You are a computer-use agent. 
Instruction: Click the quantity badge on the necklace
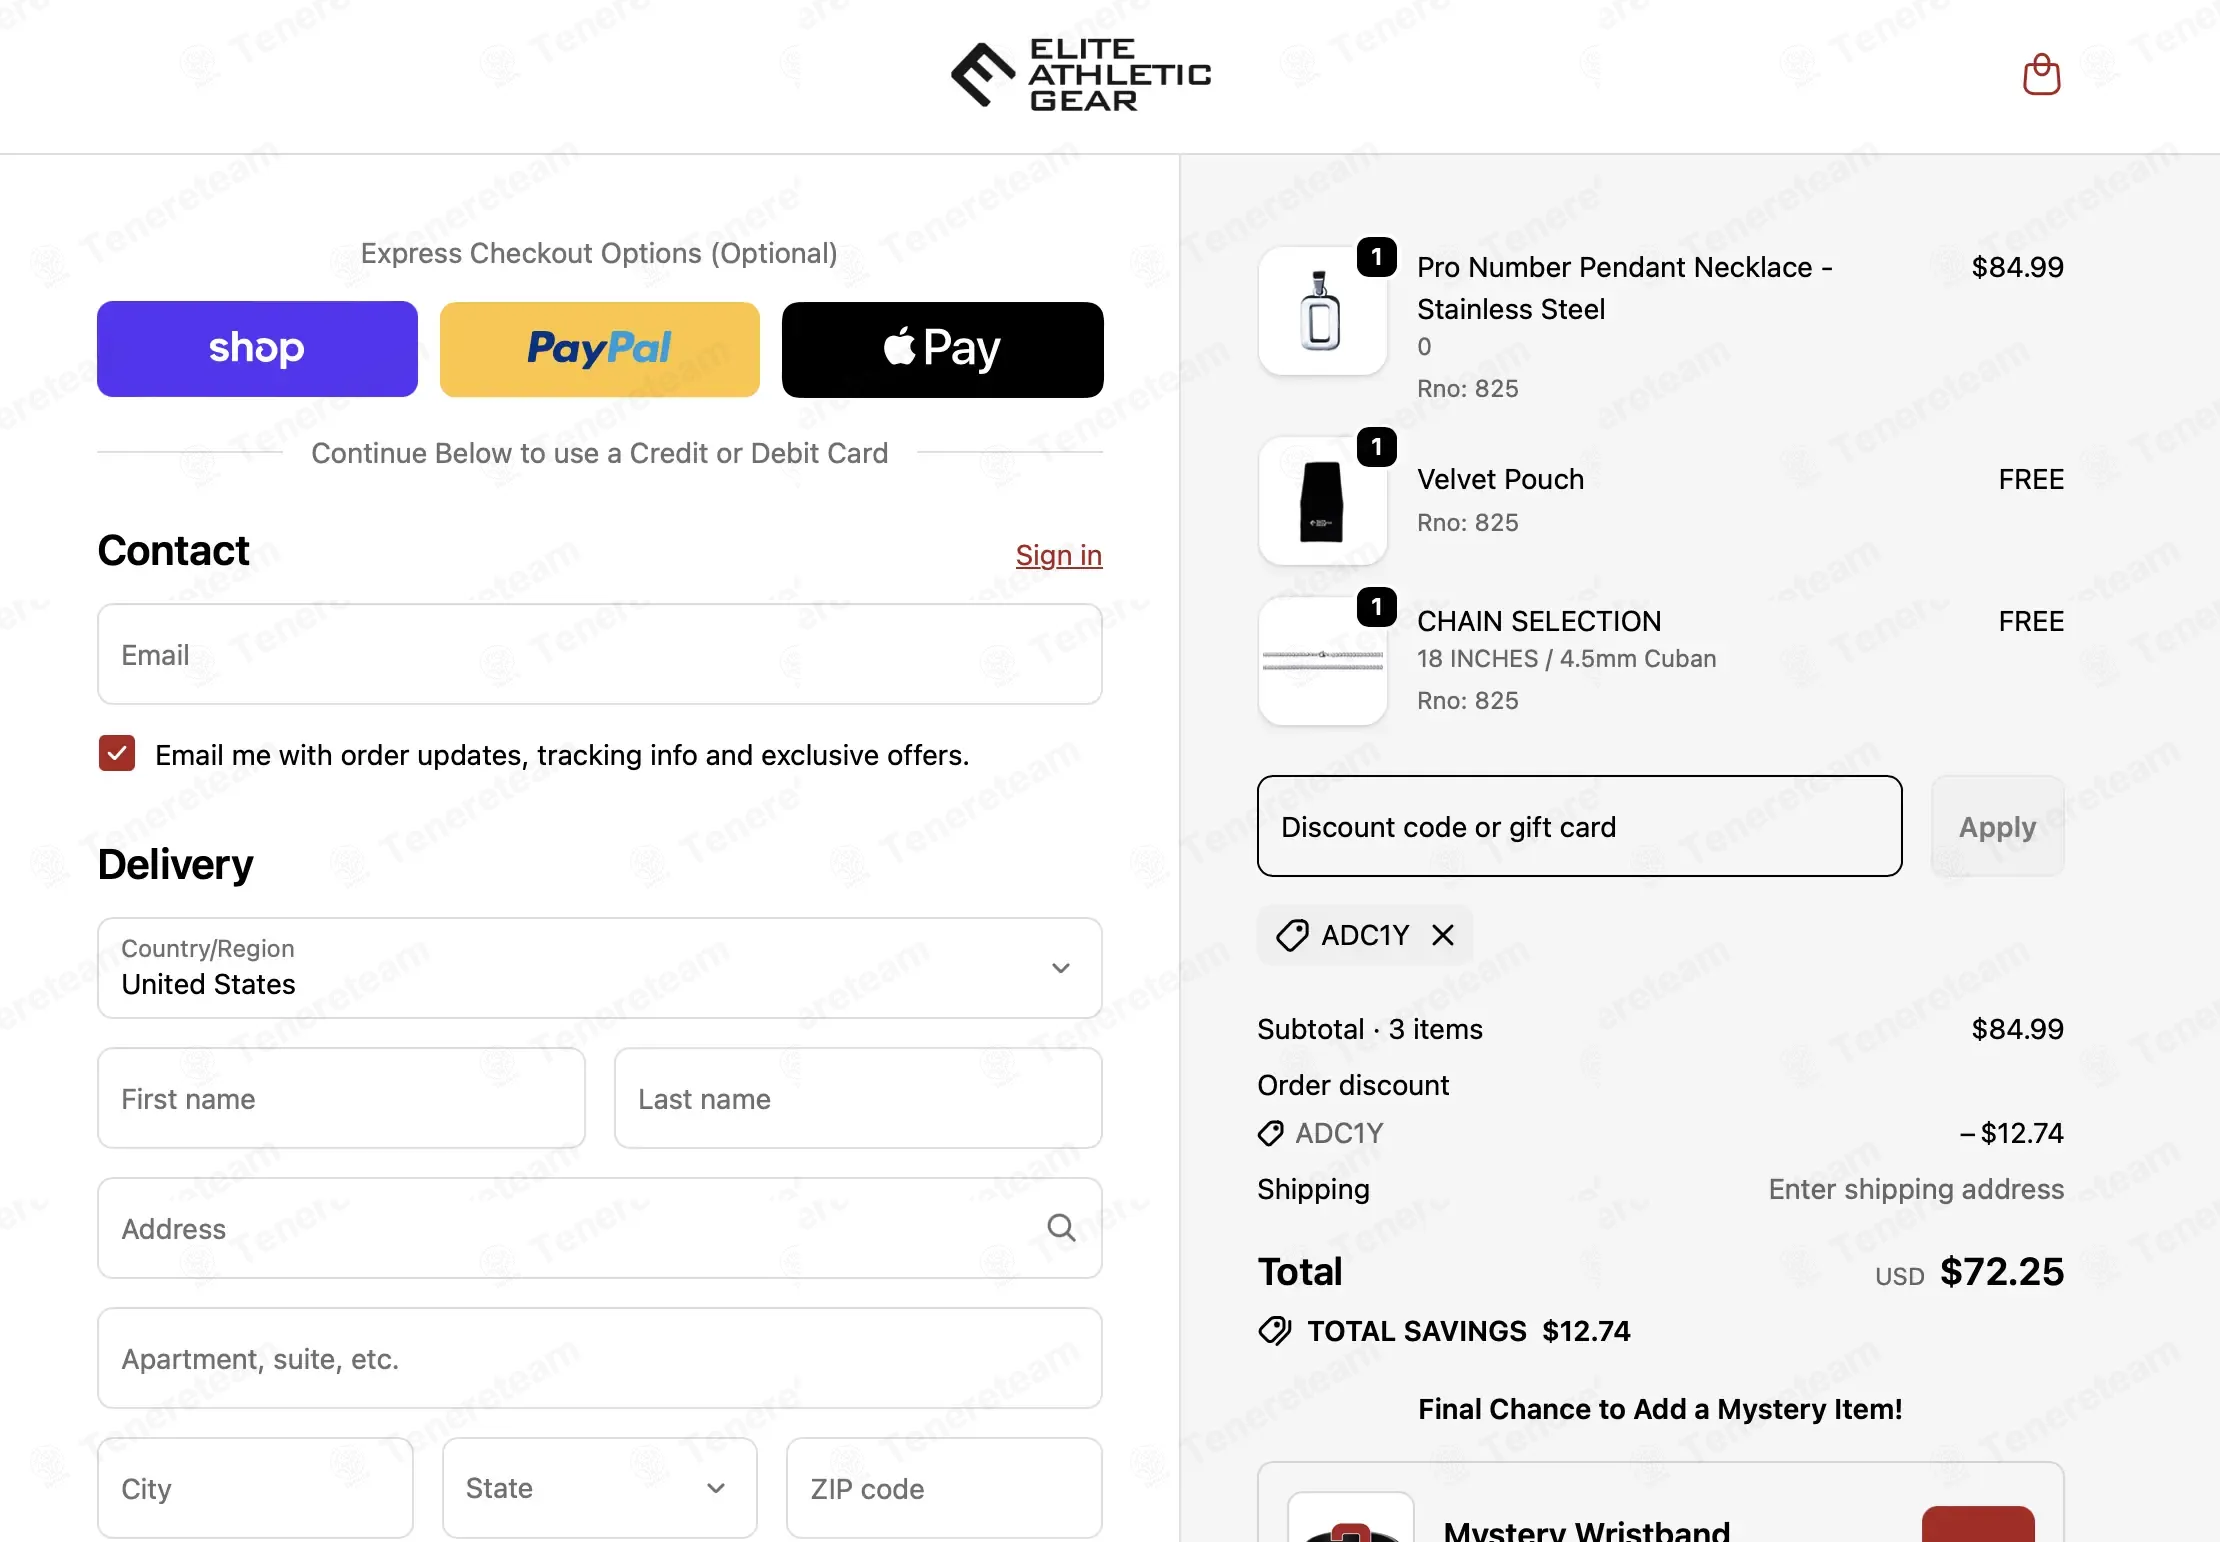pos(1377,257)
